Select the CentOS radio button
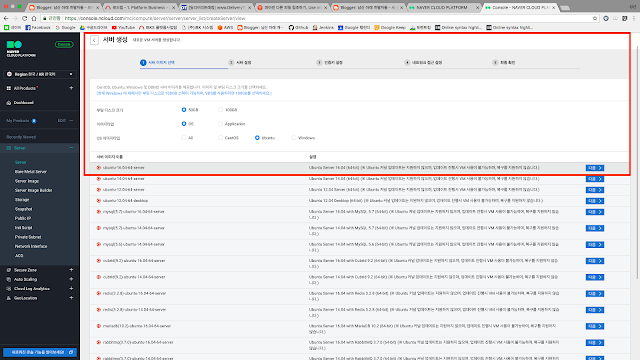This screenshot has width=640, height=360. [220, 138]
